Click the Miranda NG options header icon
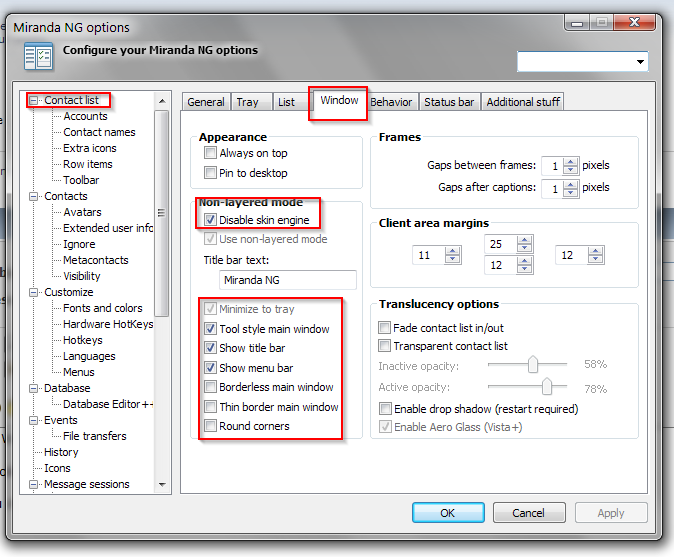The image size is (674, 557). pyautogui.click(x=38, y=56)
